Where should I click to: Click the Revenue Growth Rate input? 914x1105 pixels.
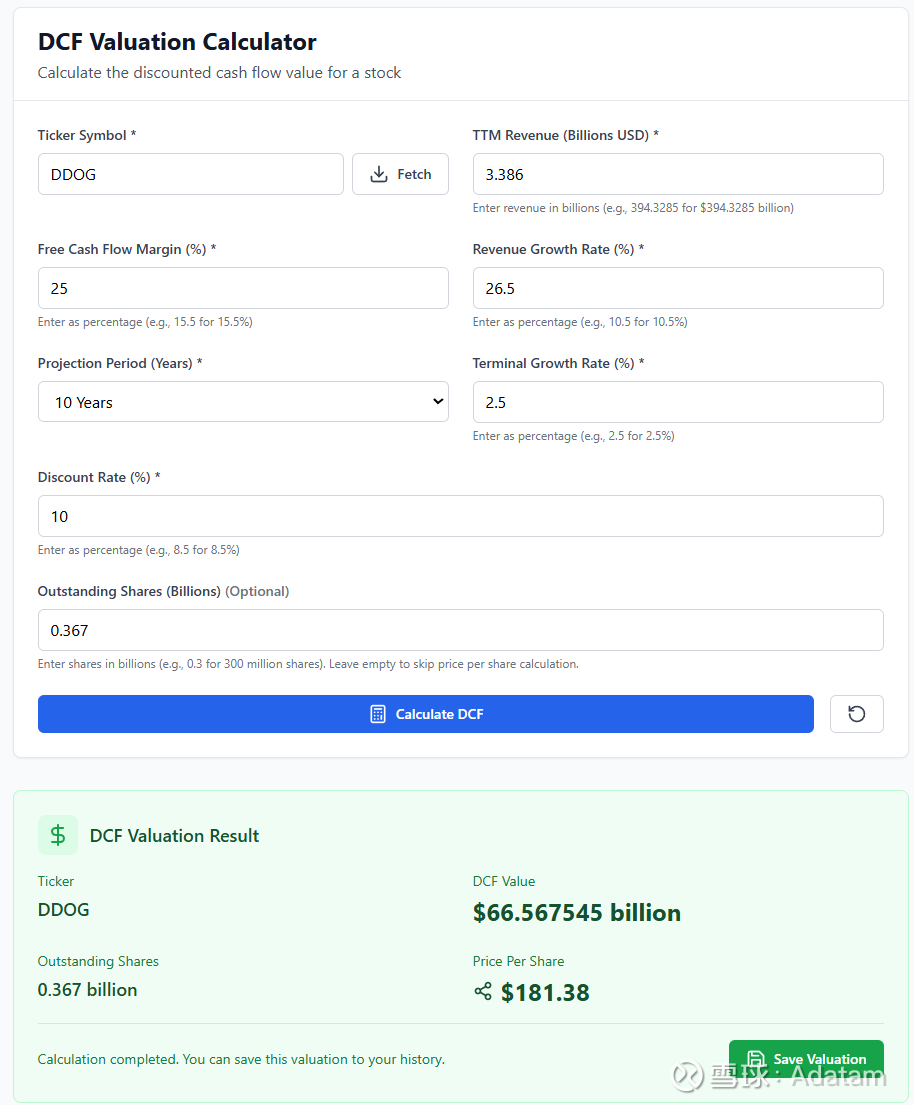(677, 288)
